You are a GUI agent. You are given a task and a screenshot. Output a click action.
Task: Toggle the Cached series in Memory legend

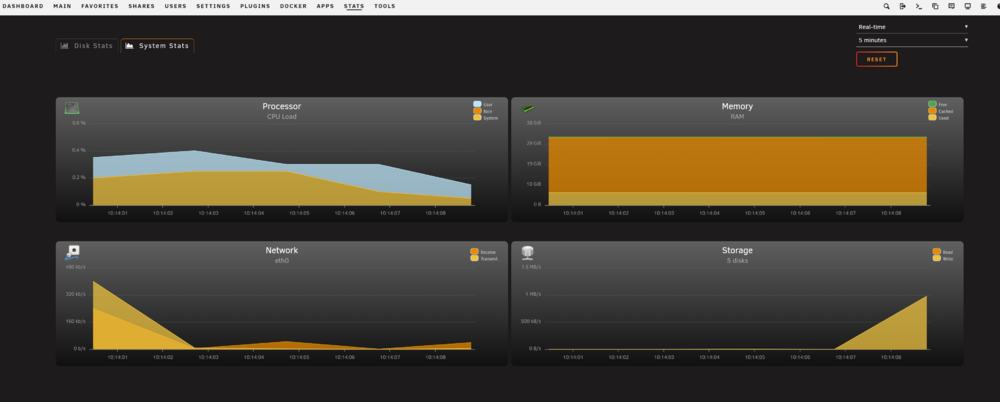point(941,111)
